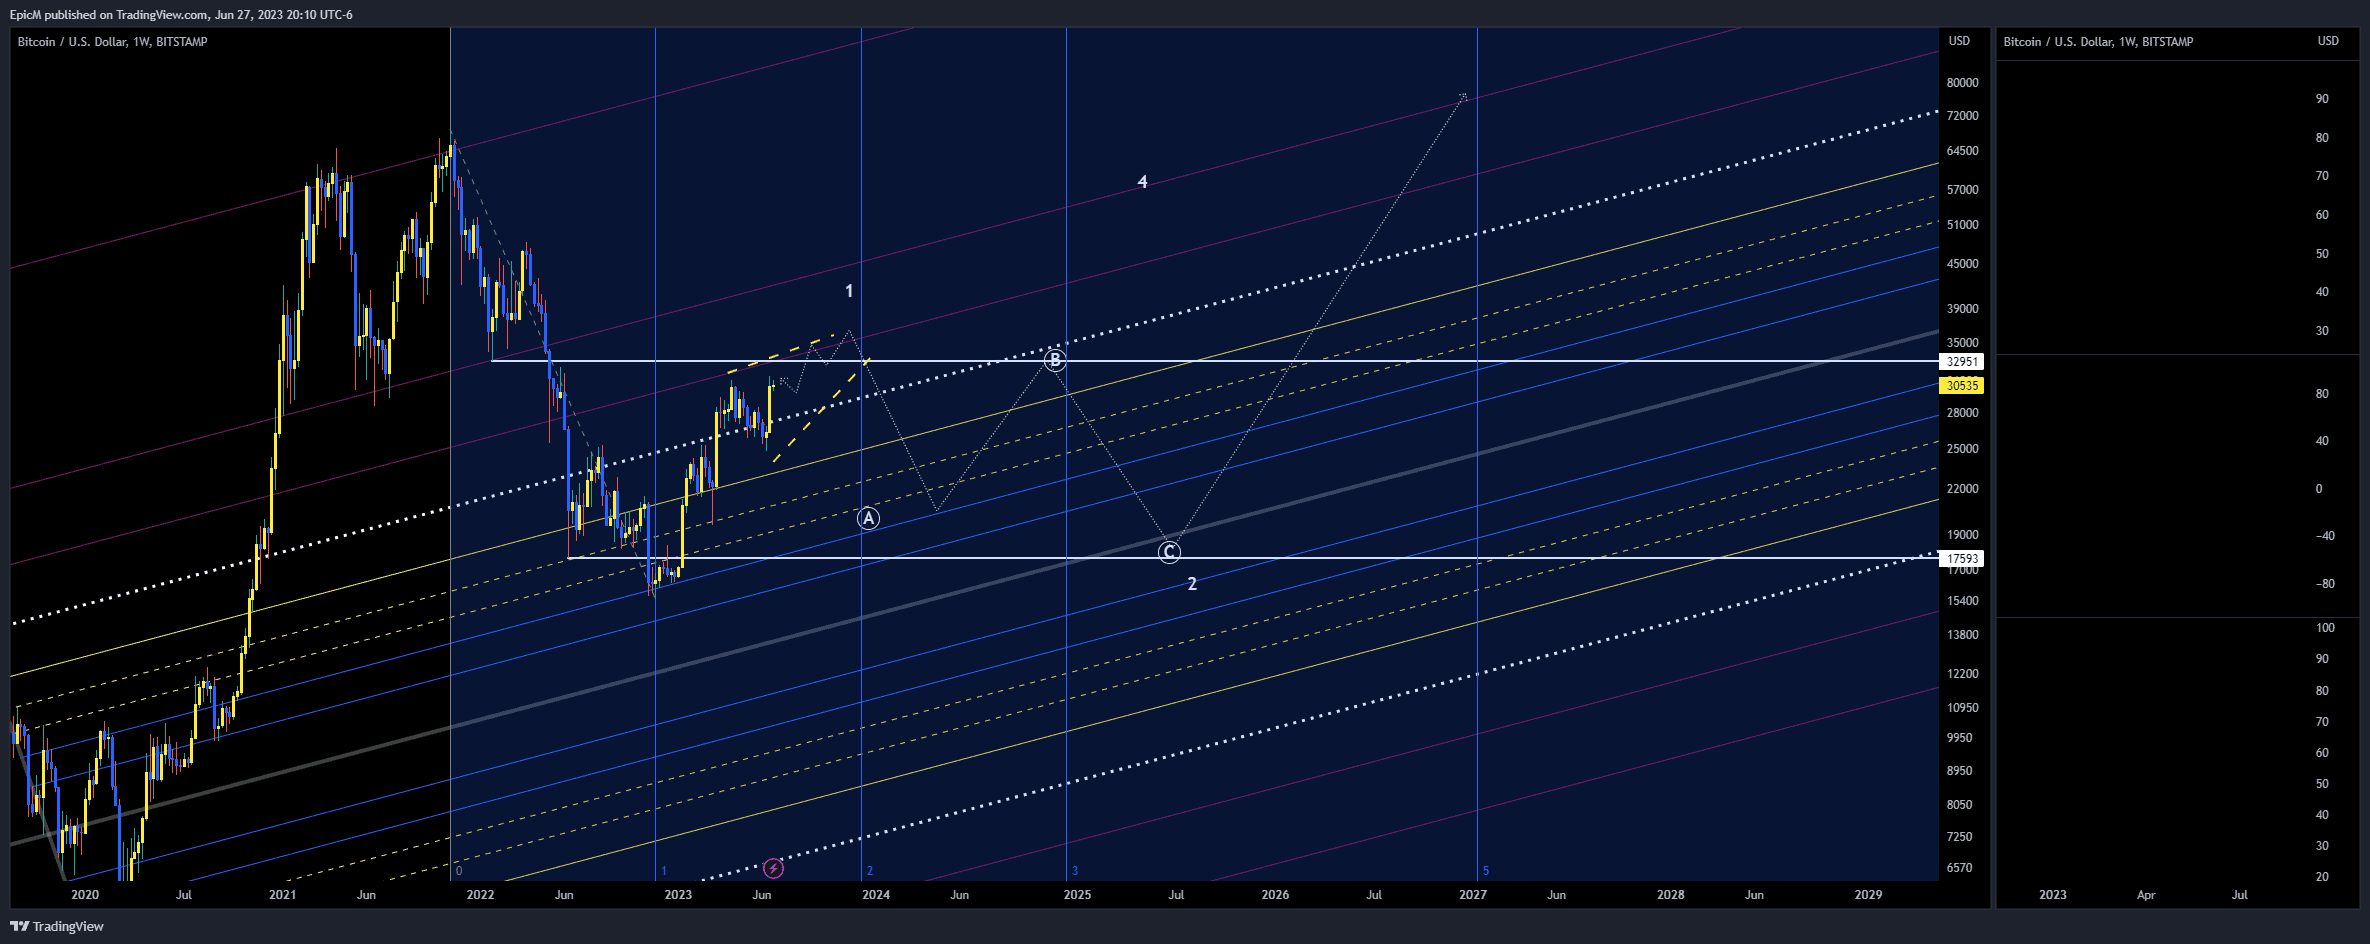
Task: Click the 22000 price axis label
Action: pyautogui.click(x=1962, y=489)
